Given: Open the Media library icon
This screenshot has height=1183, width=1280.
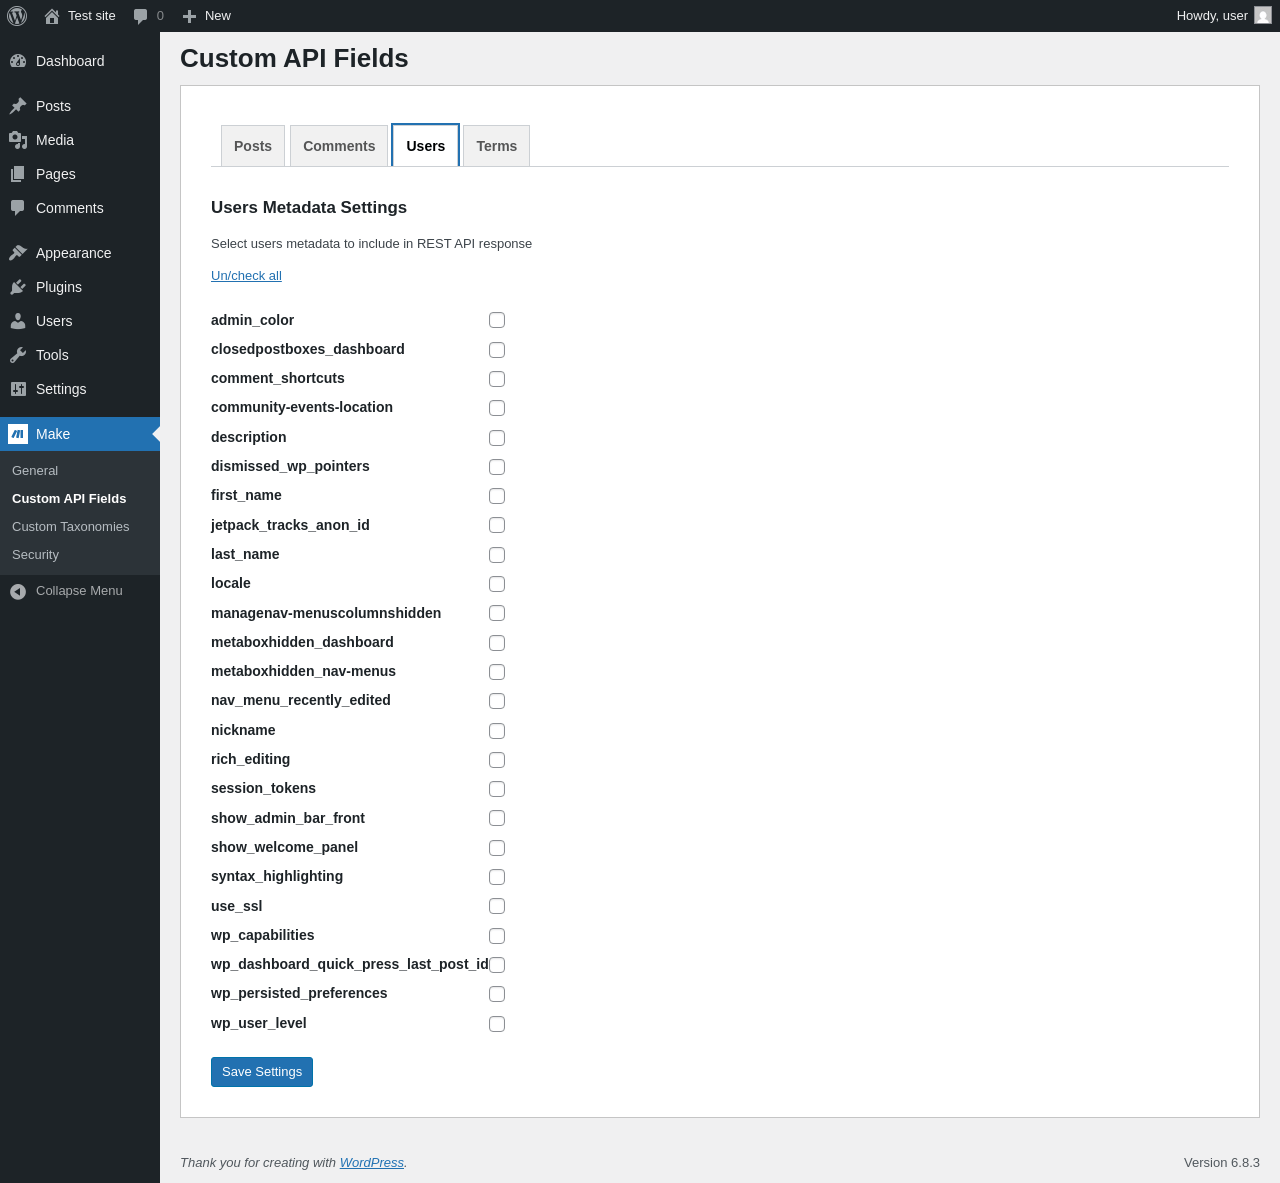Looking at the screenshot, I should tap(18, 140).
